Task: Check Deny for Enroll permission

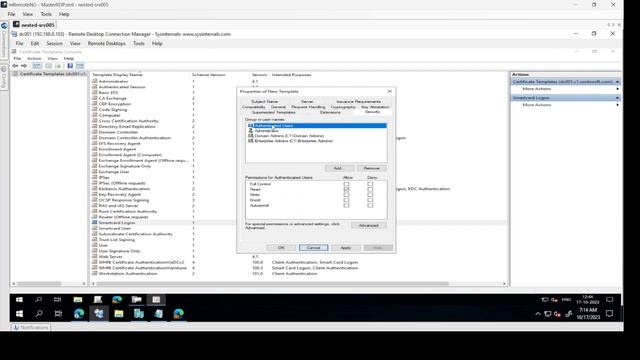Action: click(x=370, y=200)
